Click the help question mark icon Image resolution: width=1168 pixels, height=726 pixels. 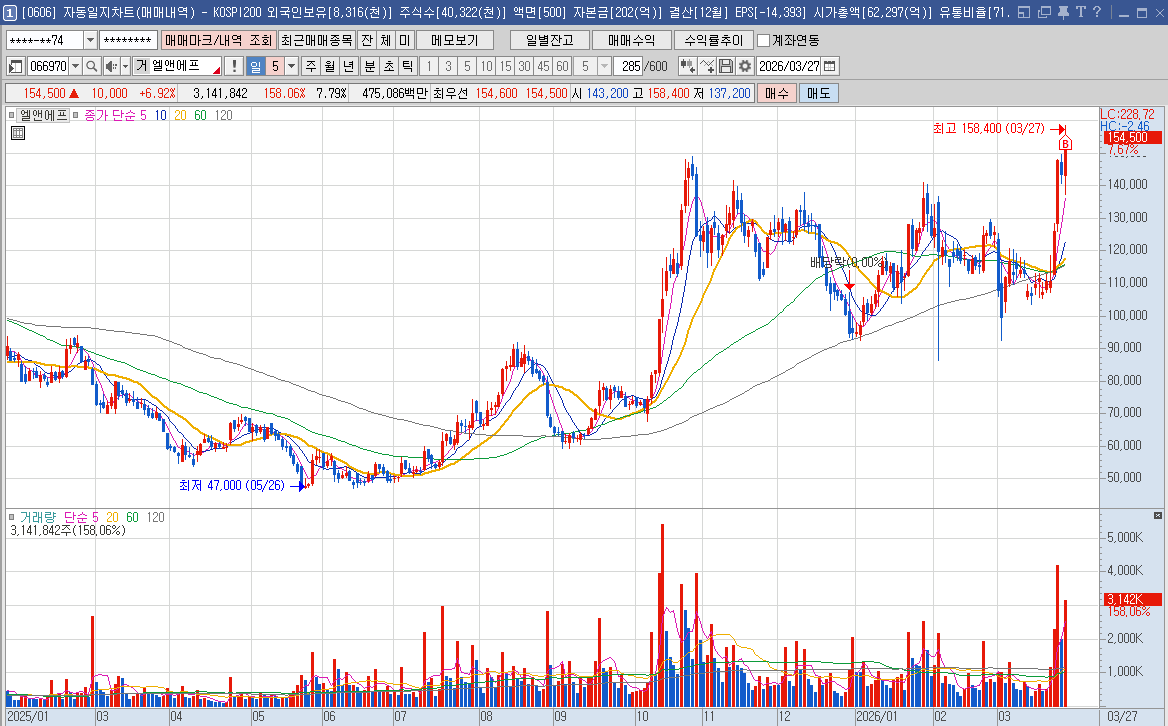point(1098,13)
